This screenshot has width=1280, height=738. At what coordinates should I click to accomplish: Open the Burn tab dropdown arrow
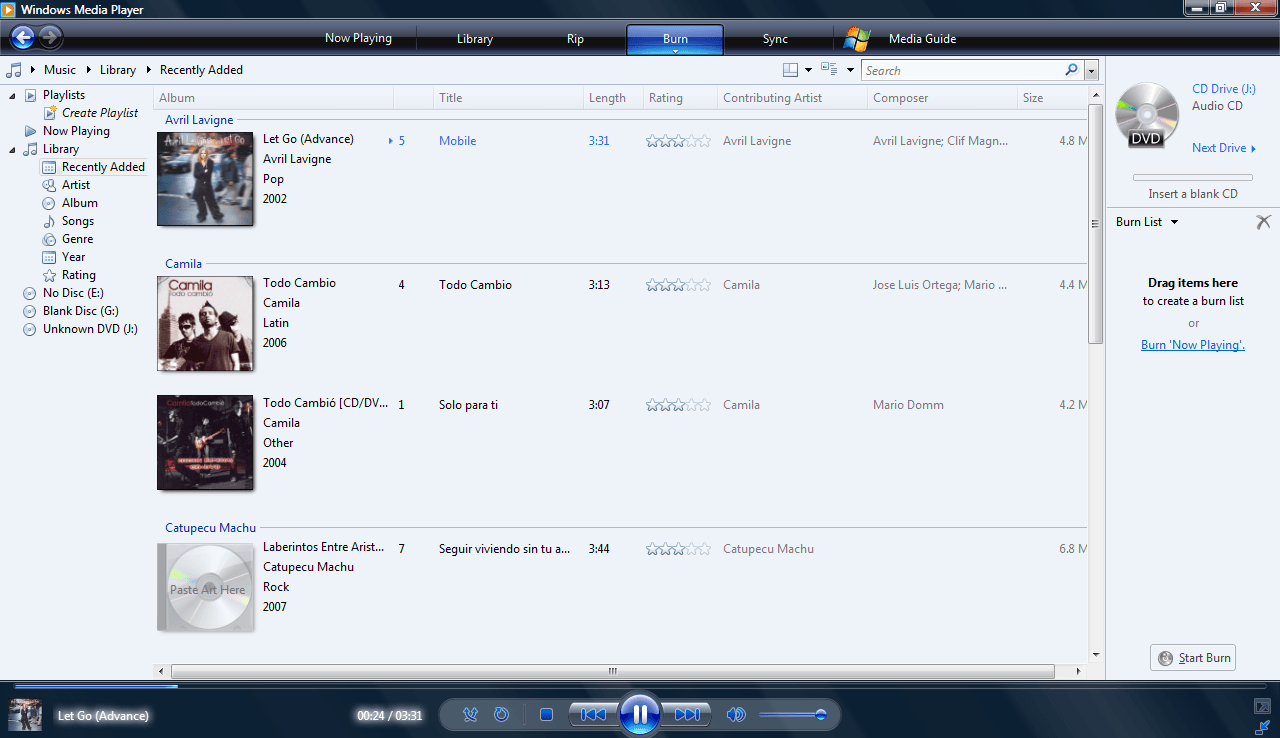[675, 50]
